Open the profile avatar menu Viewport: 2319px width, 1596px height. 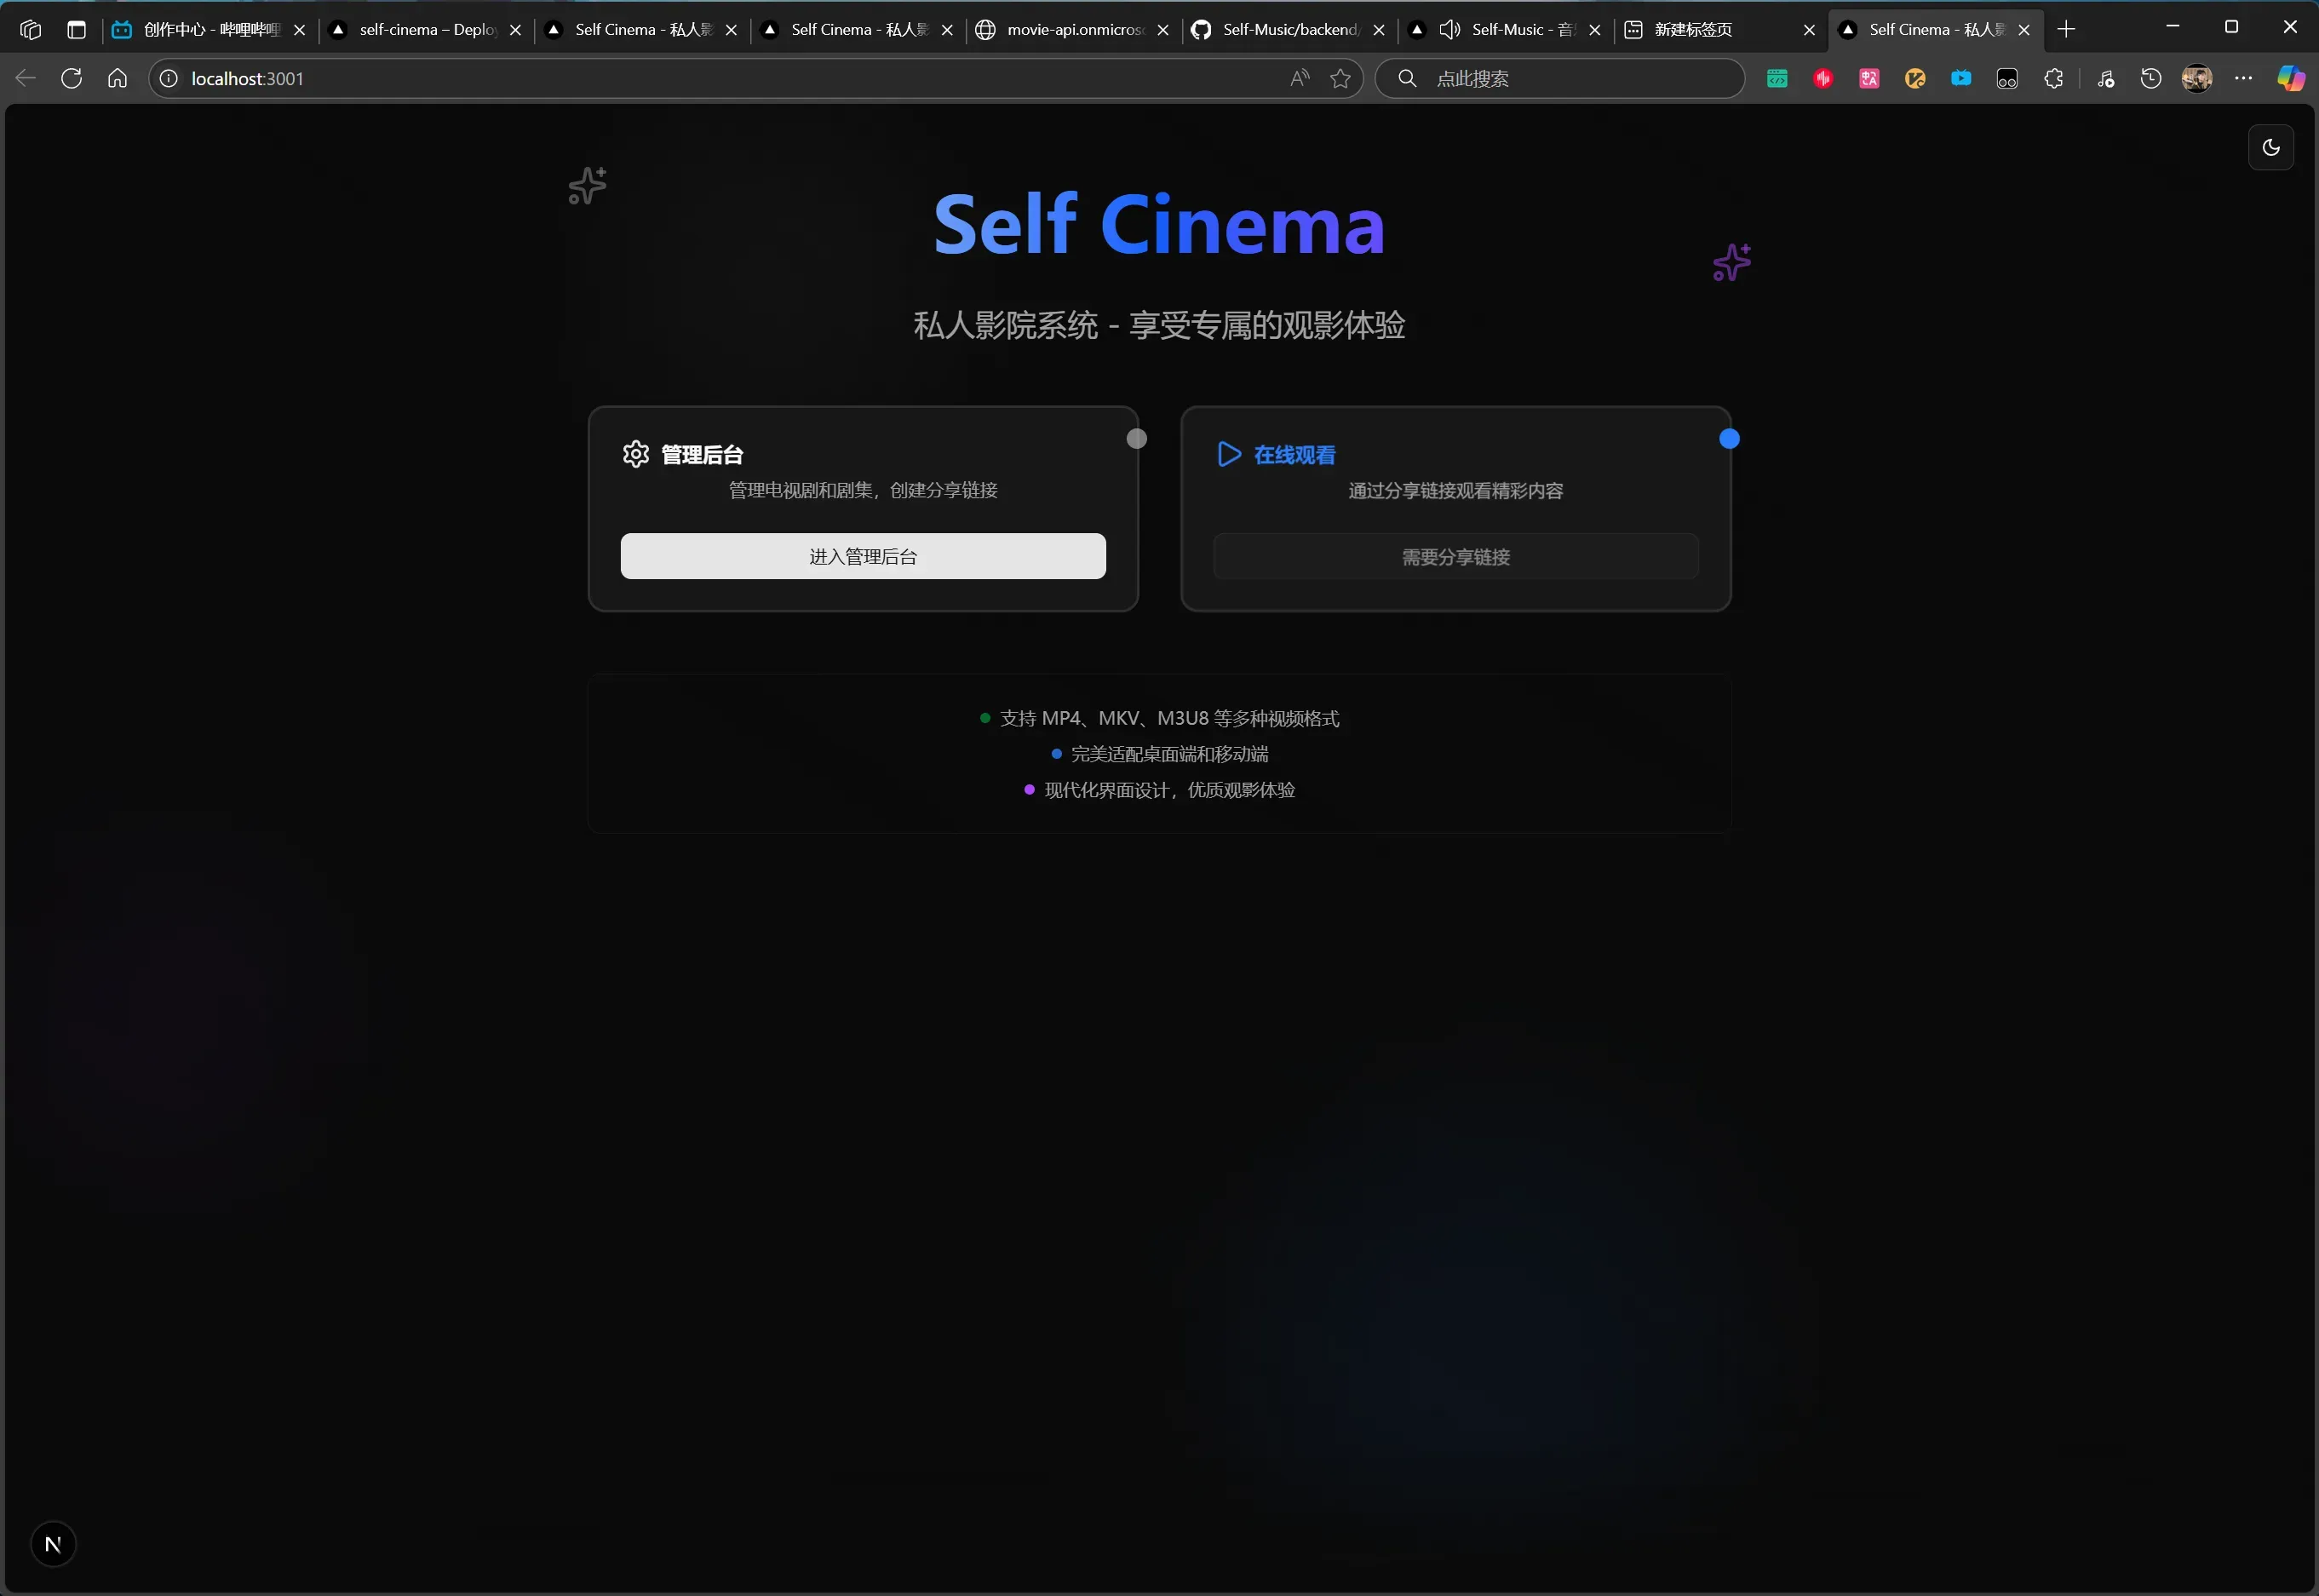pos(2196,78)
